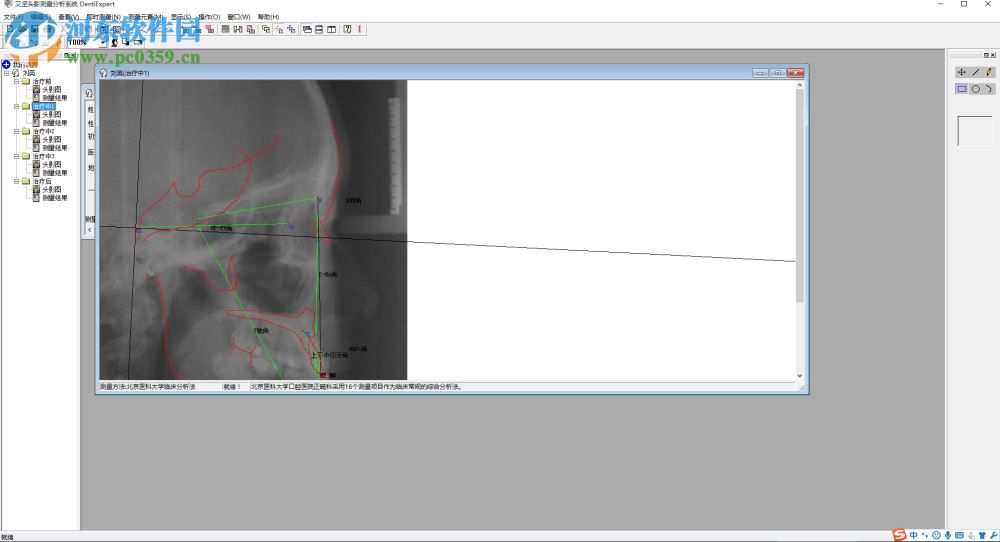Select the line drawing tool

point(976,72)
